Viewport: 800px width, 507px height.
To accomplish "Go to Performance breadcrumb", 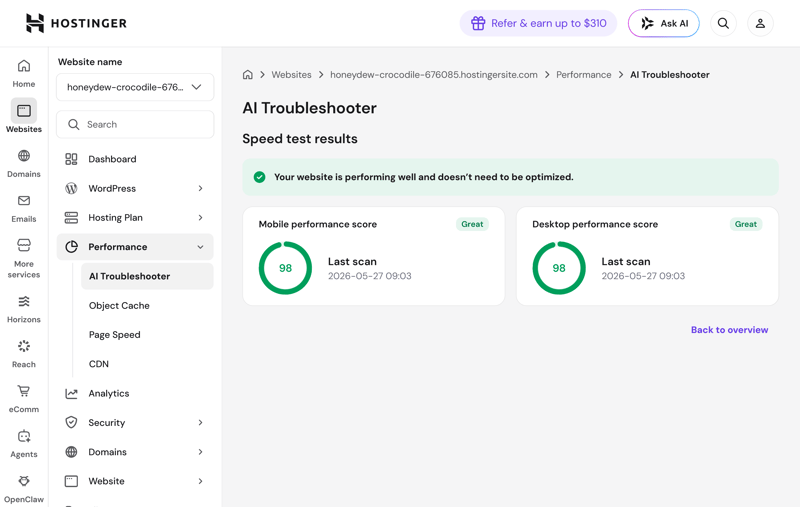I will [x=584, y=75].
